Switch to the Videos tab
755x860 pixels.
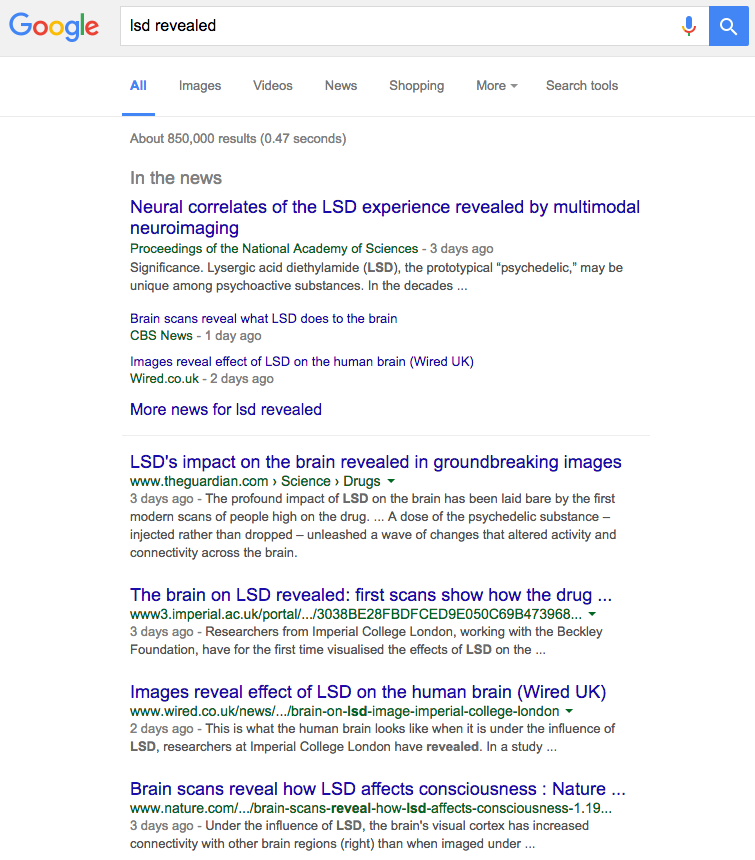pyautogui.click(x=273, y=86)
